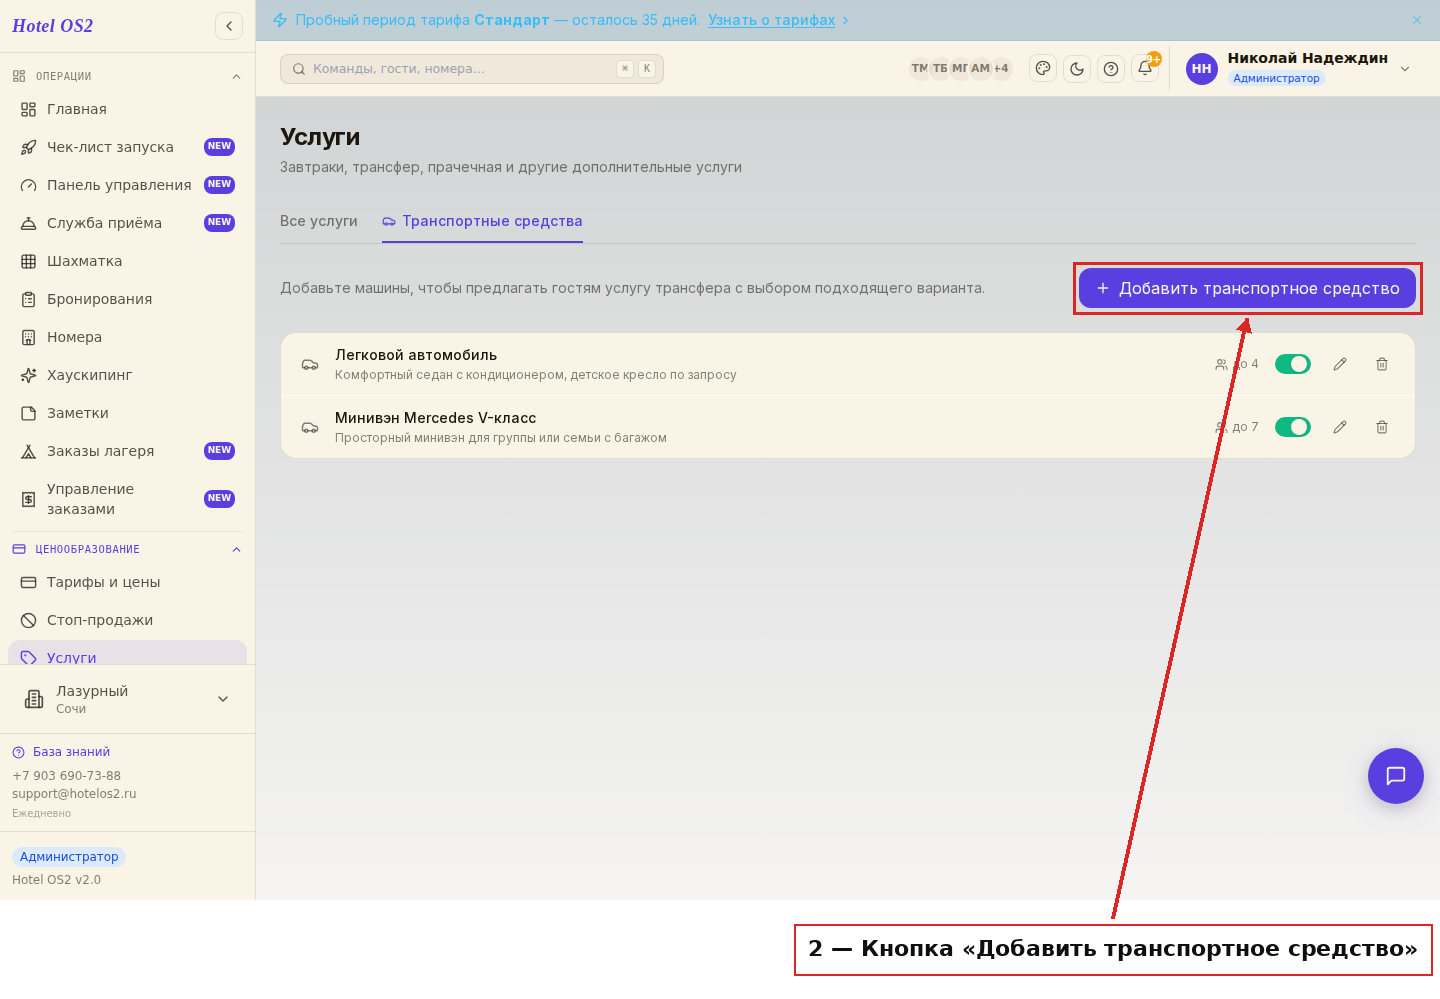This screenshot has height=999, width=1440.
Task: Follow the Узнать о тарифах link
Action: pyautogui.click(x=771, y=20)
